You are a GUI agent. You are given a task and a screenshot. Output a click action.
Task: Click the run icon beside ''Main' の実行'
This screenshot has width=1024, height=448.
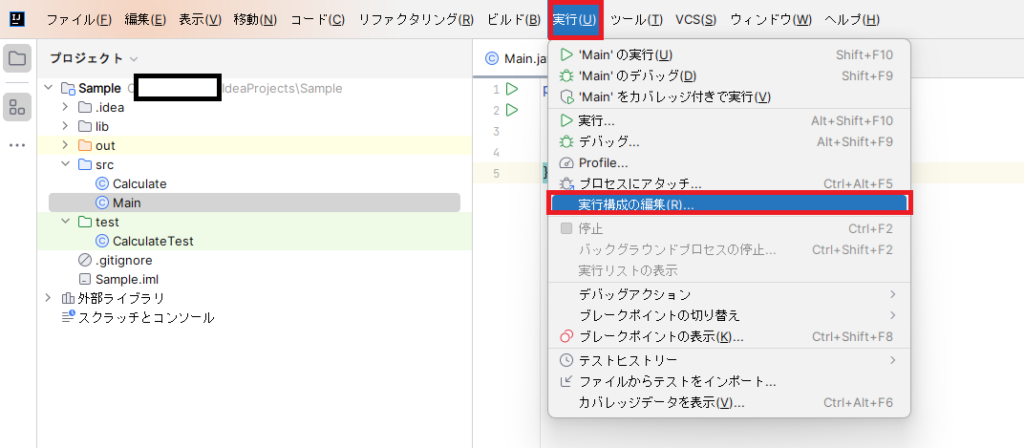(x=567, y=55)
